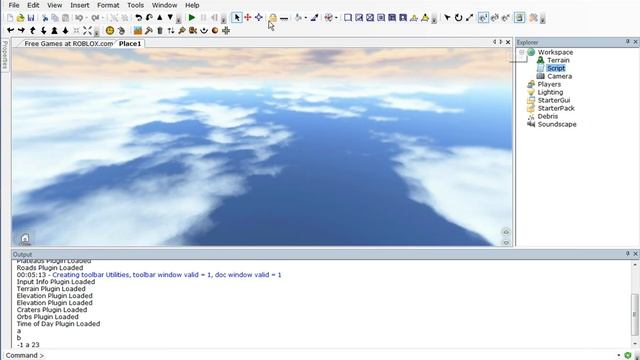Click the Reset button after Pause

[214, 18]
